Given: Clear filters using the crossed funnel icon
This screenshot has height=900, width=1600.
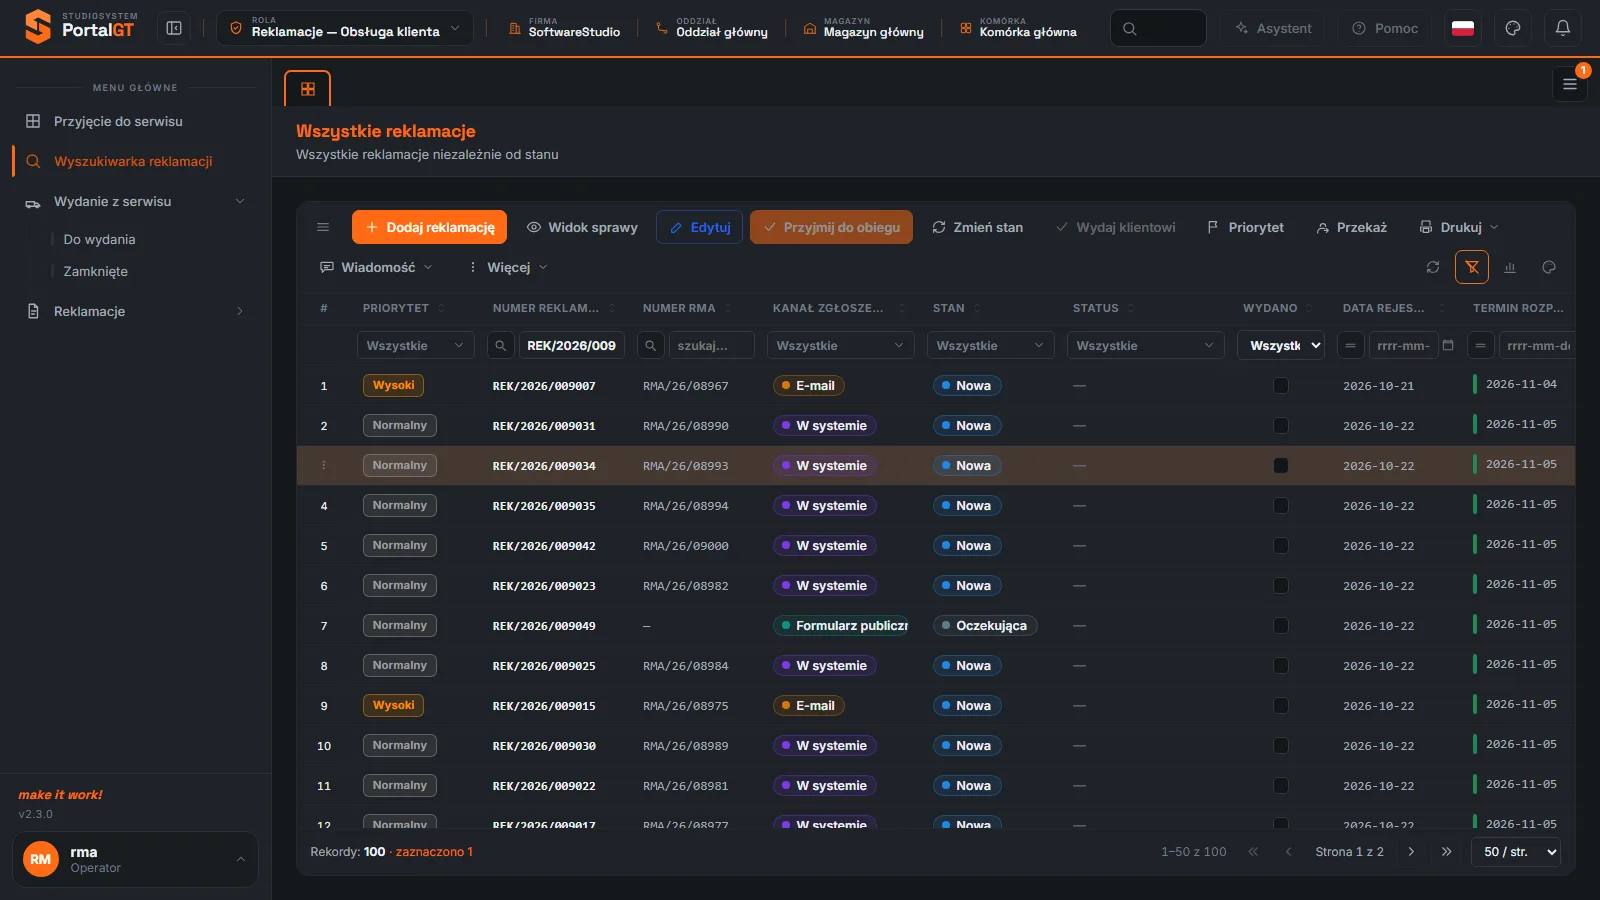Looking at the screenshot, I should coord(1472,267).
